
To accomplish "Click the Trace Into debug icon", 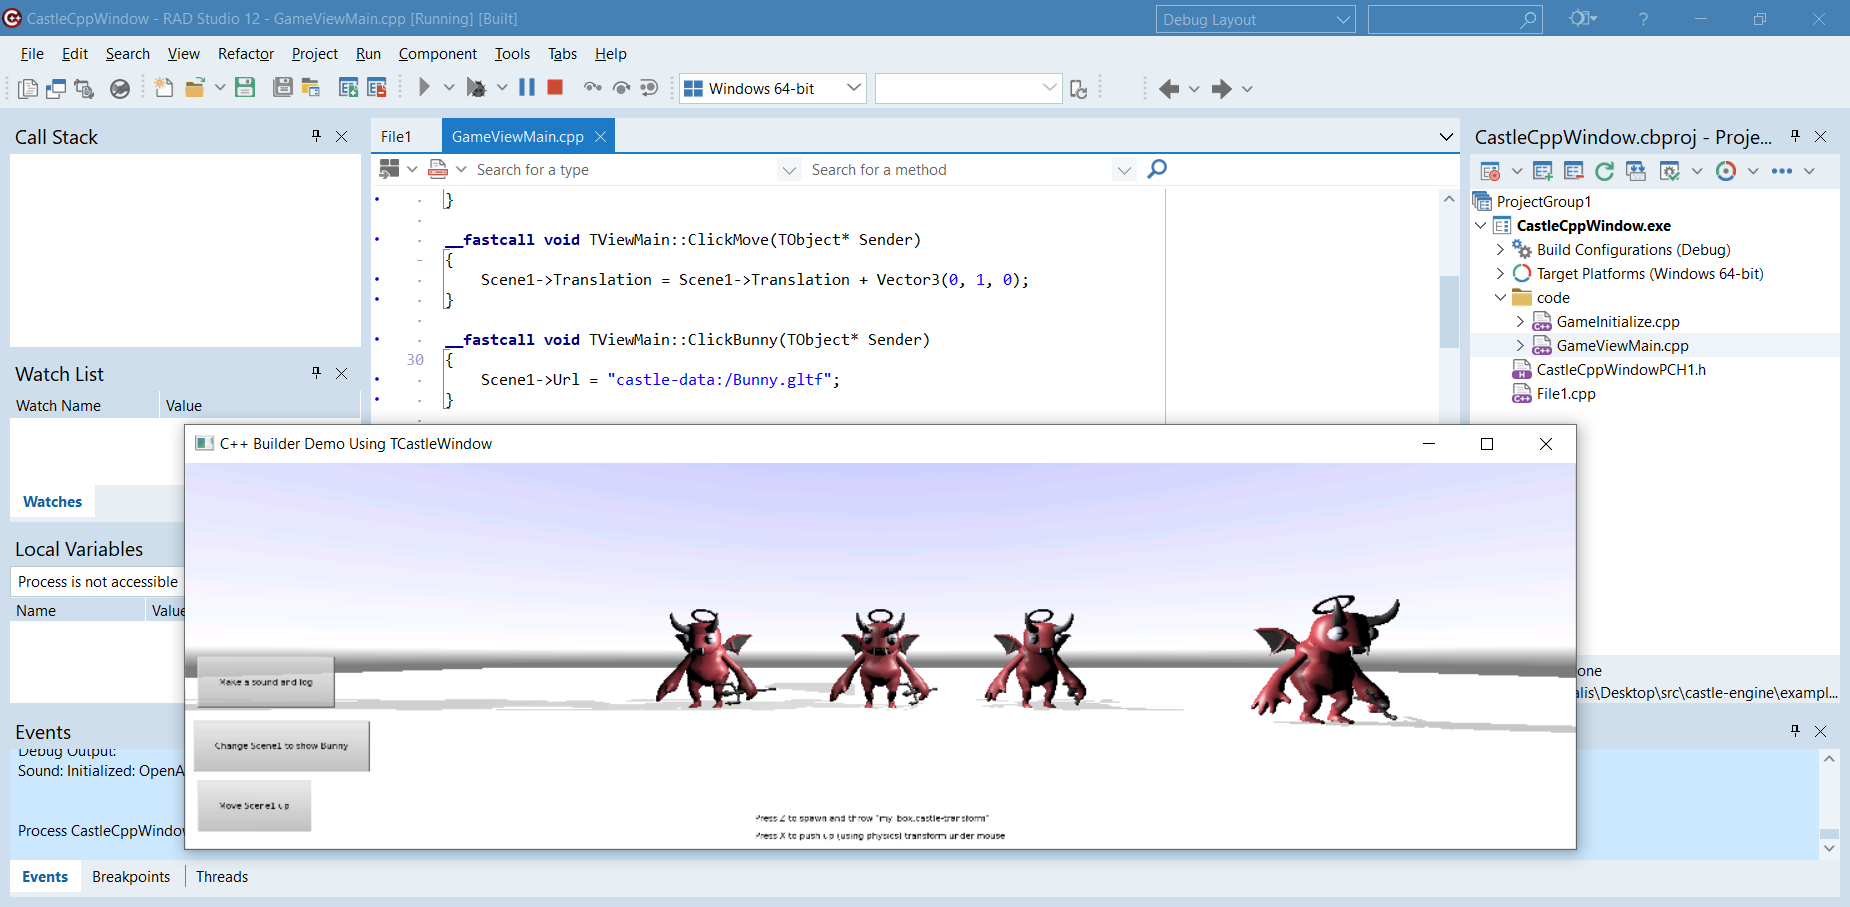I will click(x=593, y=88).
